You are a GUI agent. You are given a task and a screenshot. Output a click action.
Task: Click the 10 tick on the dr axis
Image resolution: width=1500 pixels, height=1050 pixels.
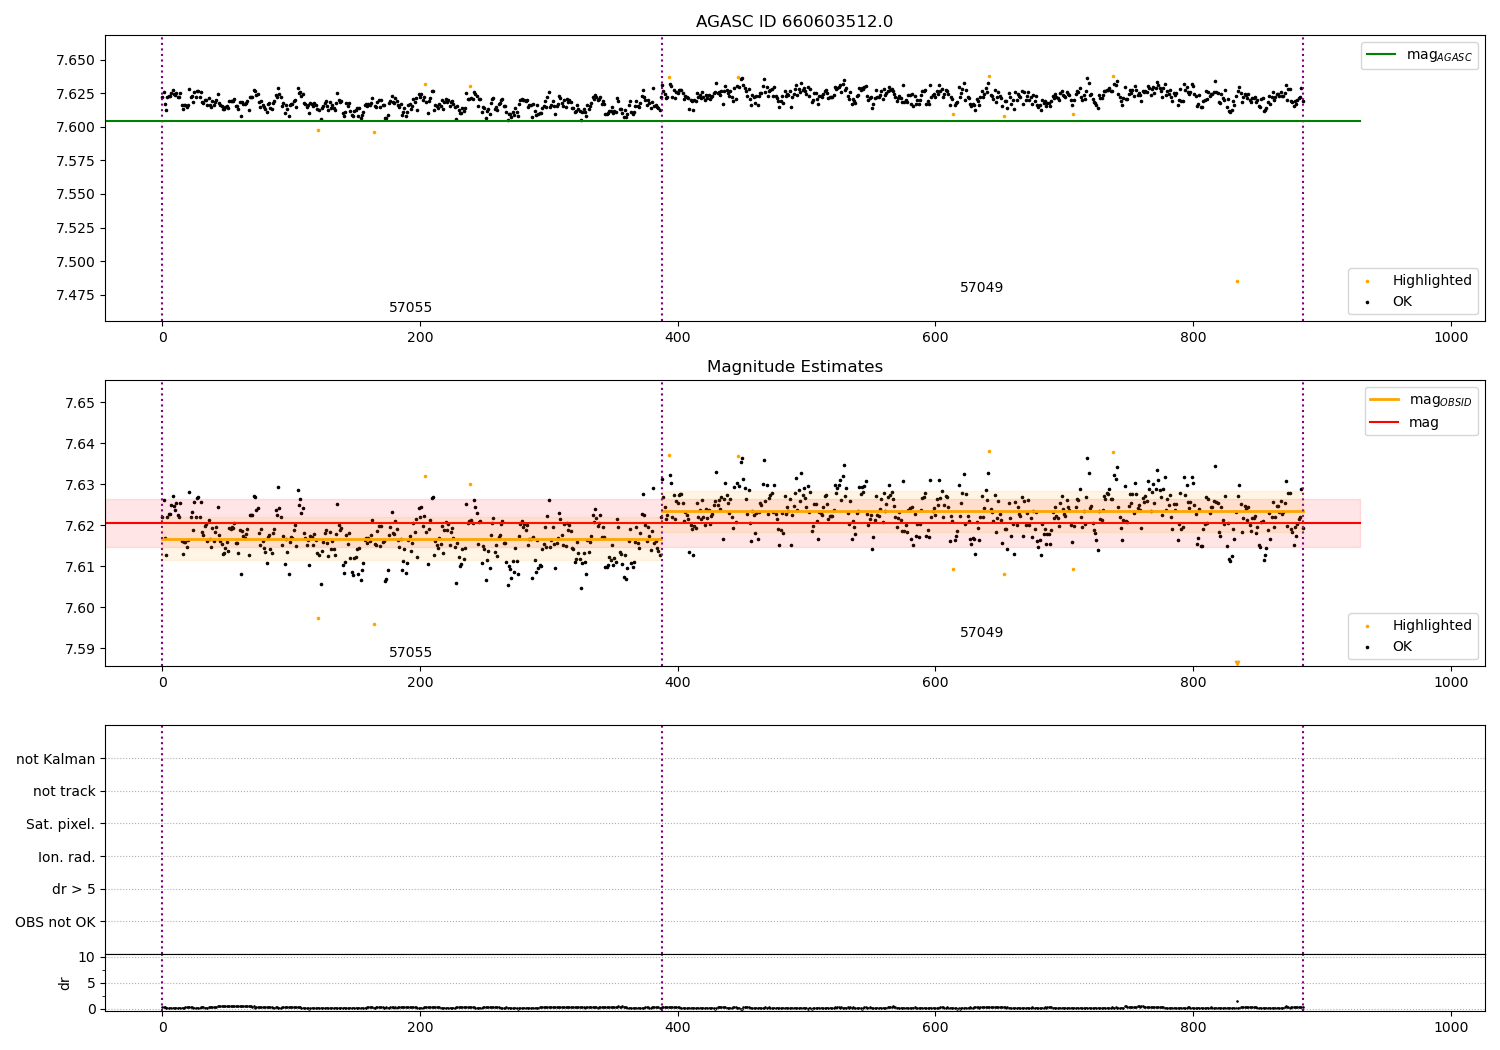[87, 958]
